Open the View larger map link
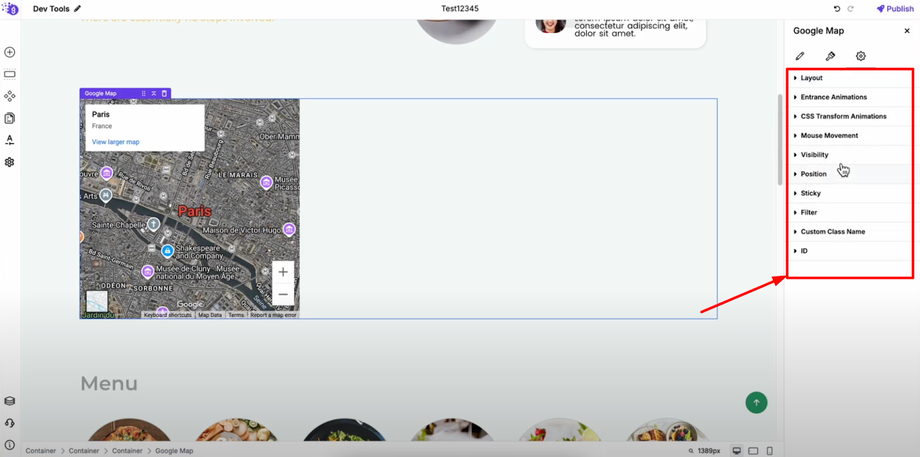The image size is (920, 457). click(116, 142)
